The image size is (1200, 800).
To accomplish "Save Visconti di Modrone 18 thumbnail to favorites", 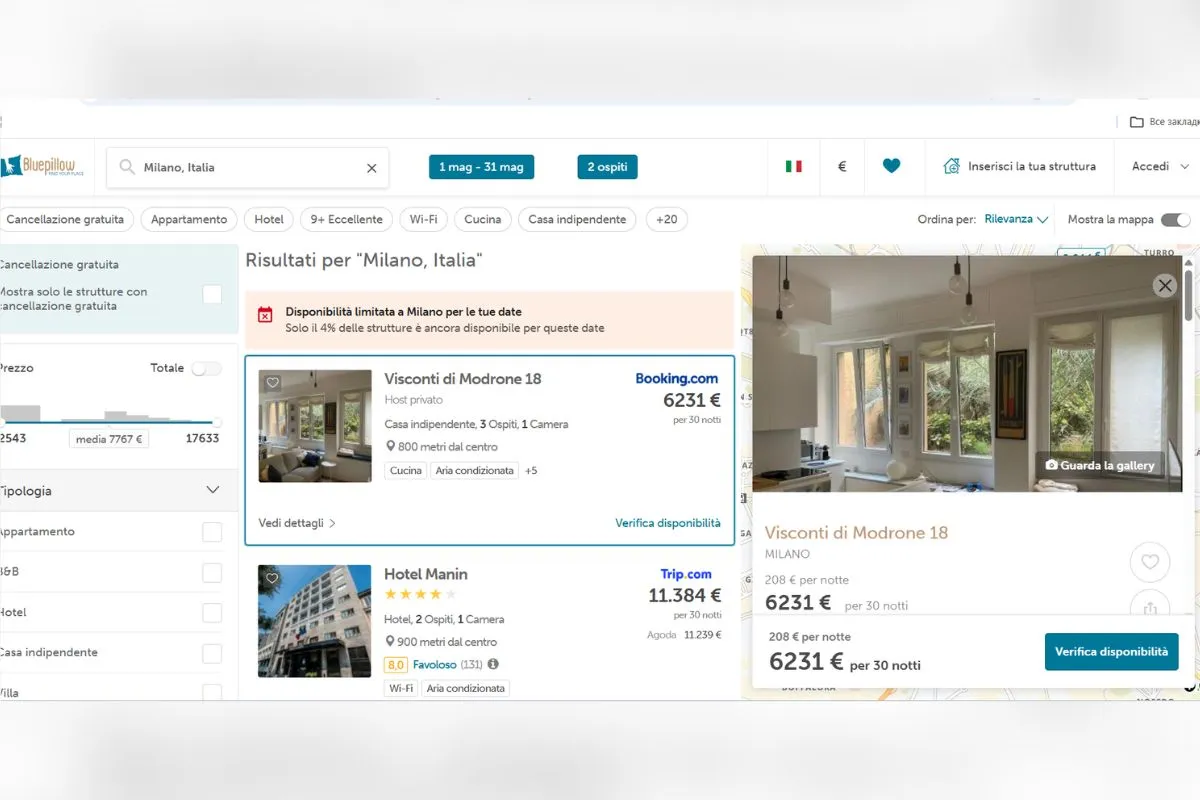I will tap(273, 383).
